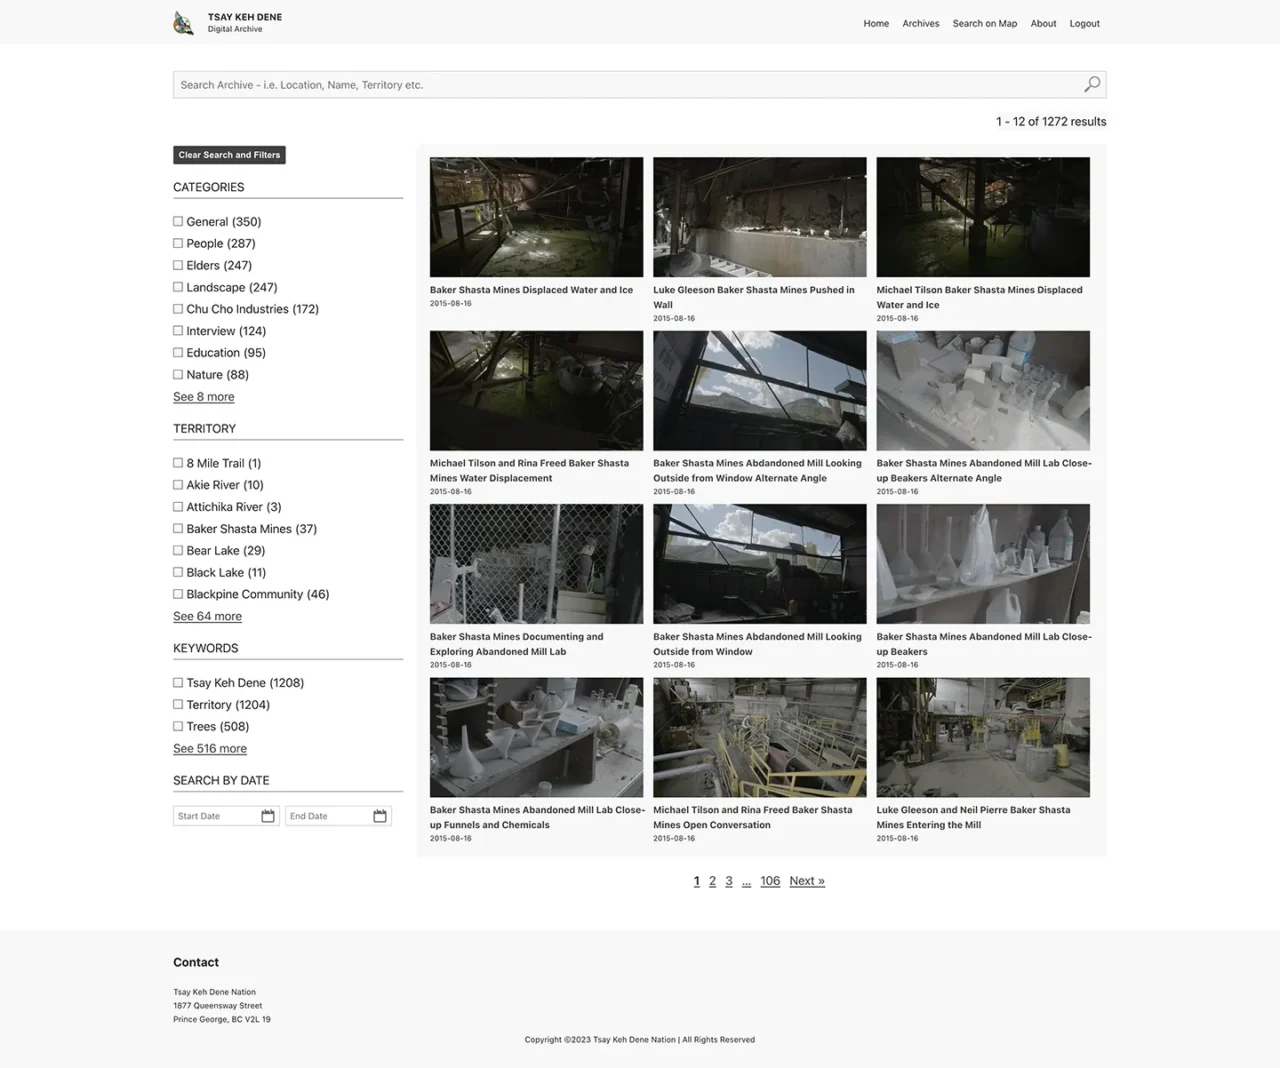This screenshot has width=1280, height=1068.
Task: Expand categories with See 8 more
Action: [x=204, y=397]
